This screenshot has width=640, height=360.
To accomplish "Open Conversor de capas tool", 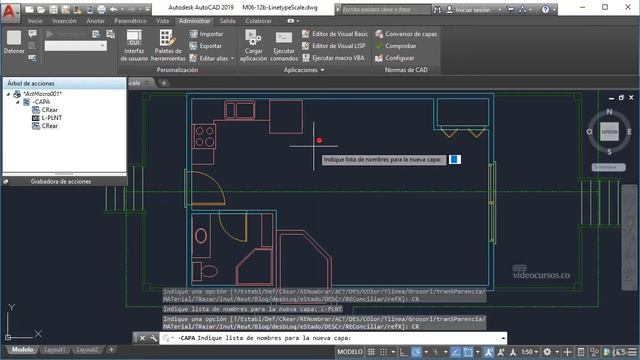I will coord(406,34).
